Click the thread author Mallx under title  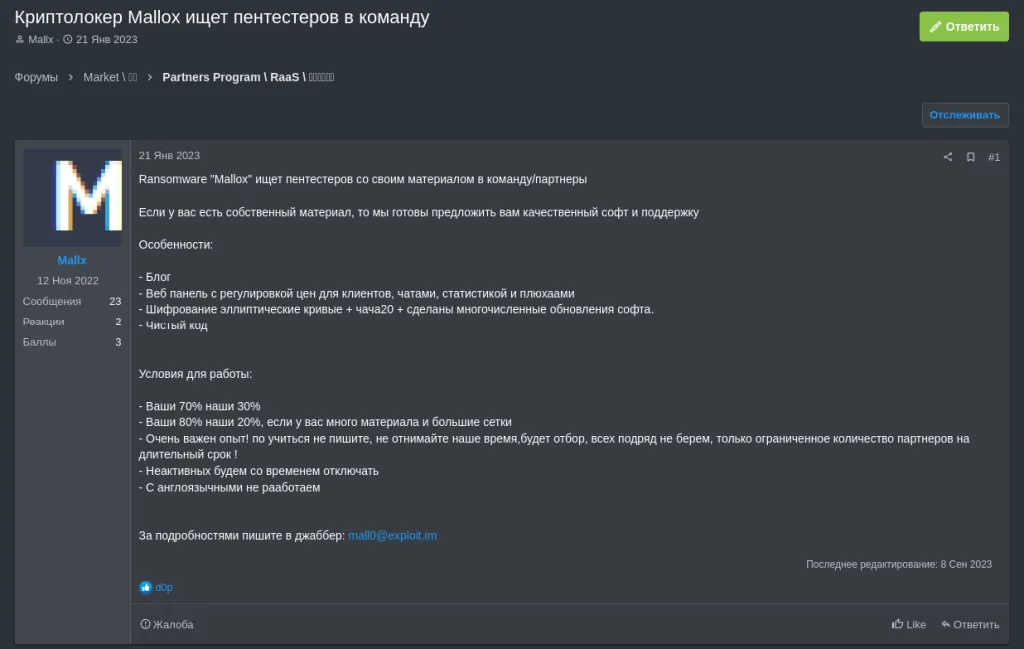(x=40, y=39)
